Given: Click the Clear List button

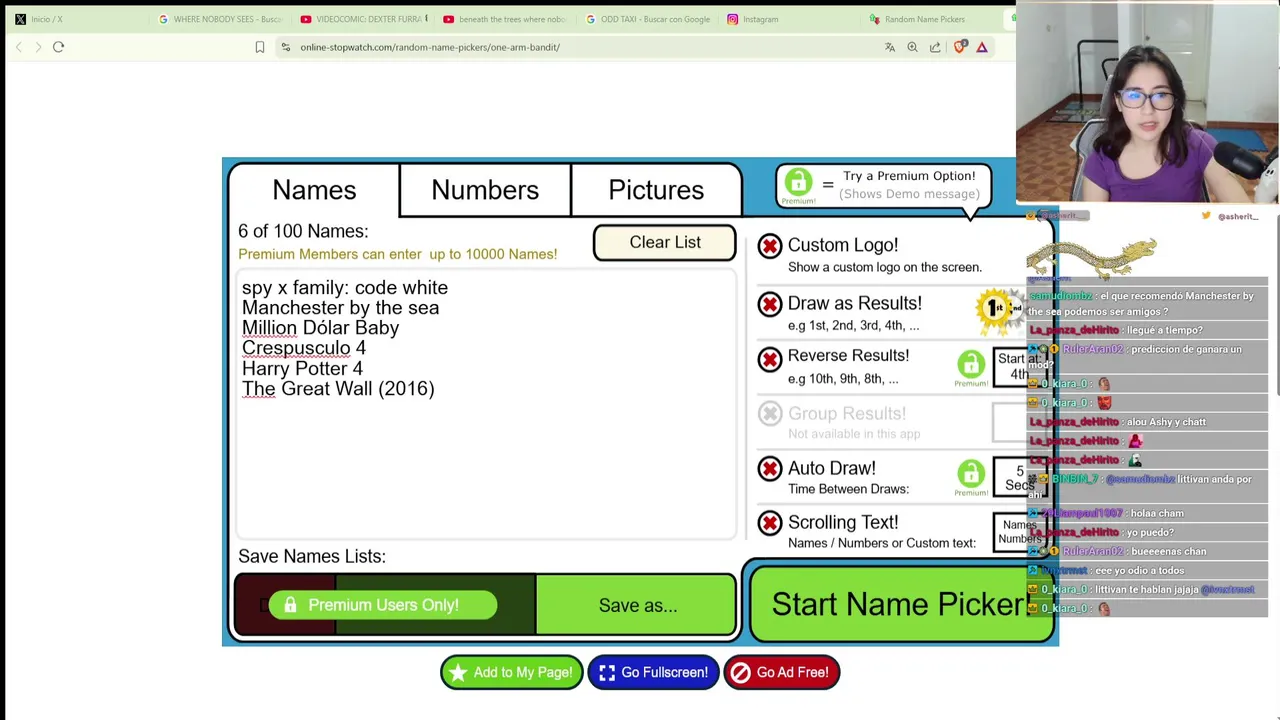Looking at the screenshot, I should point(665,242).
